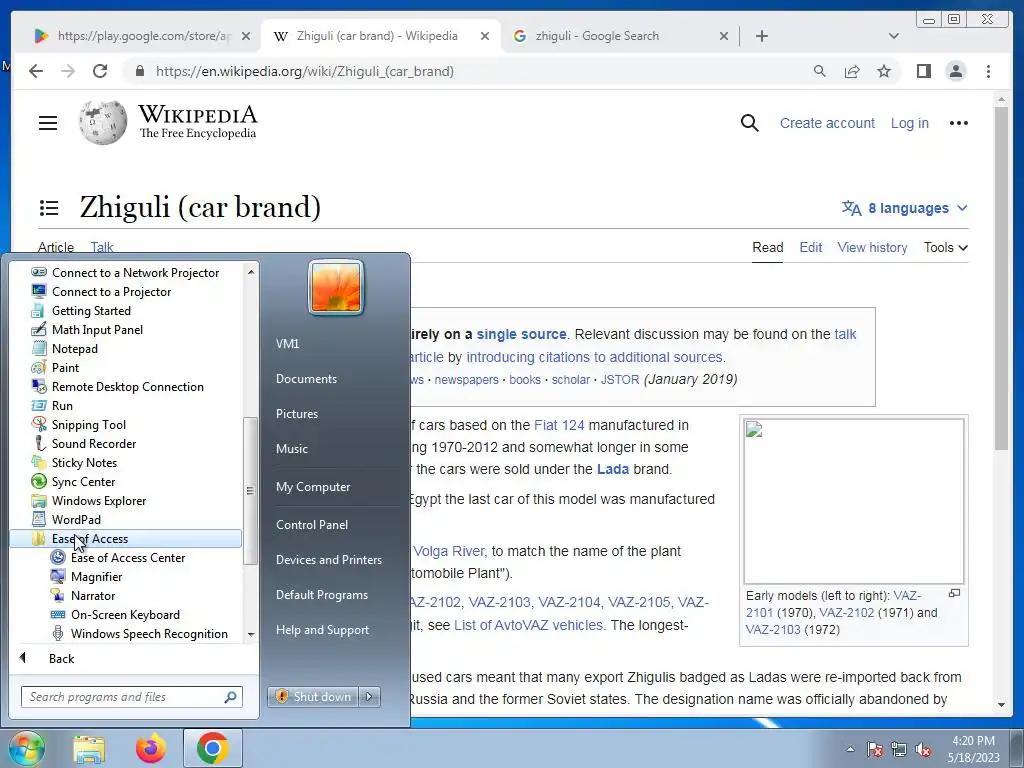Open the View history tab

872,248
